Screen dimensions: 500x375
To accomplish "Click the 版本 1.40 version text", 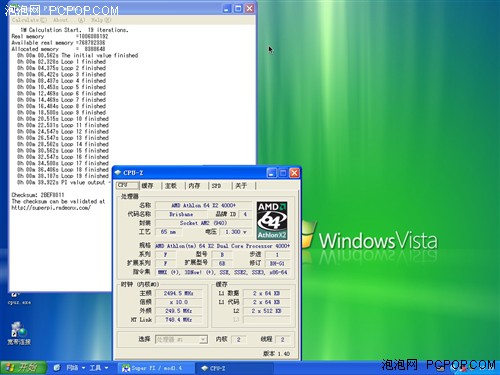I will (276, 353).
